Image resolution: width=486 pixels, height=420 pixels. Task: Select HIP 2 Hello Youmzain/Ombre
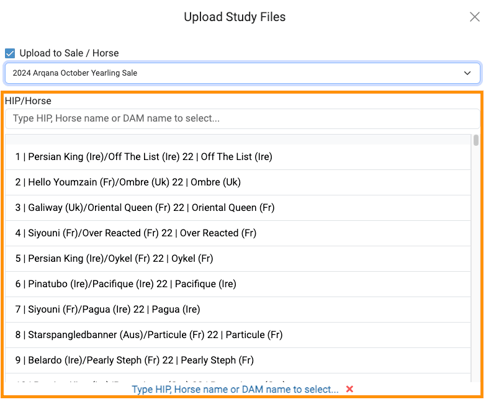tap(238, 182)
